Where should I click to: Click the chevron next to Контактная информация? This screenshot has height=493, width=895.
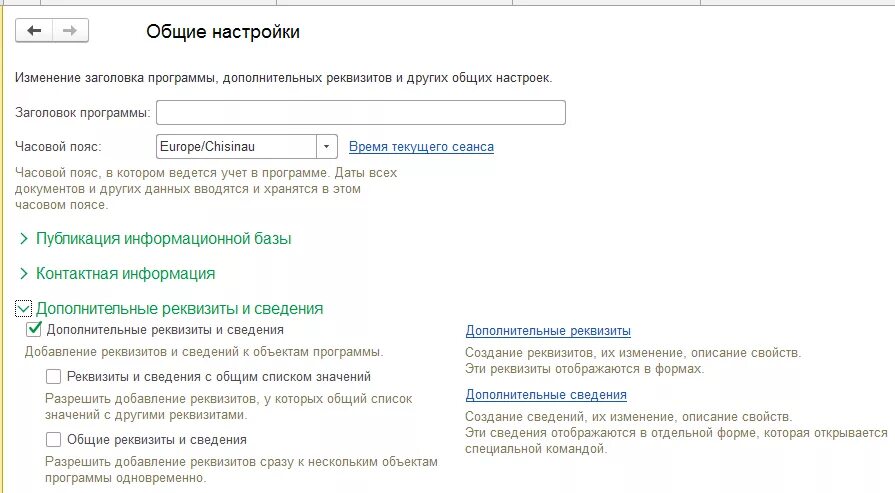pos(24,273)
